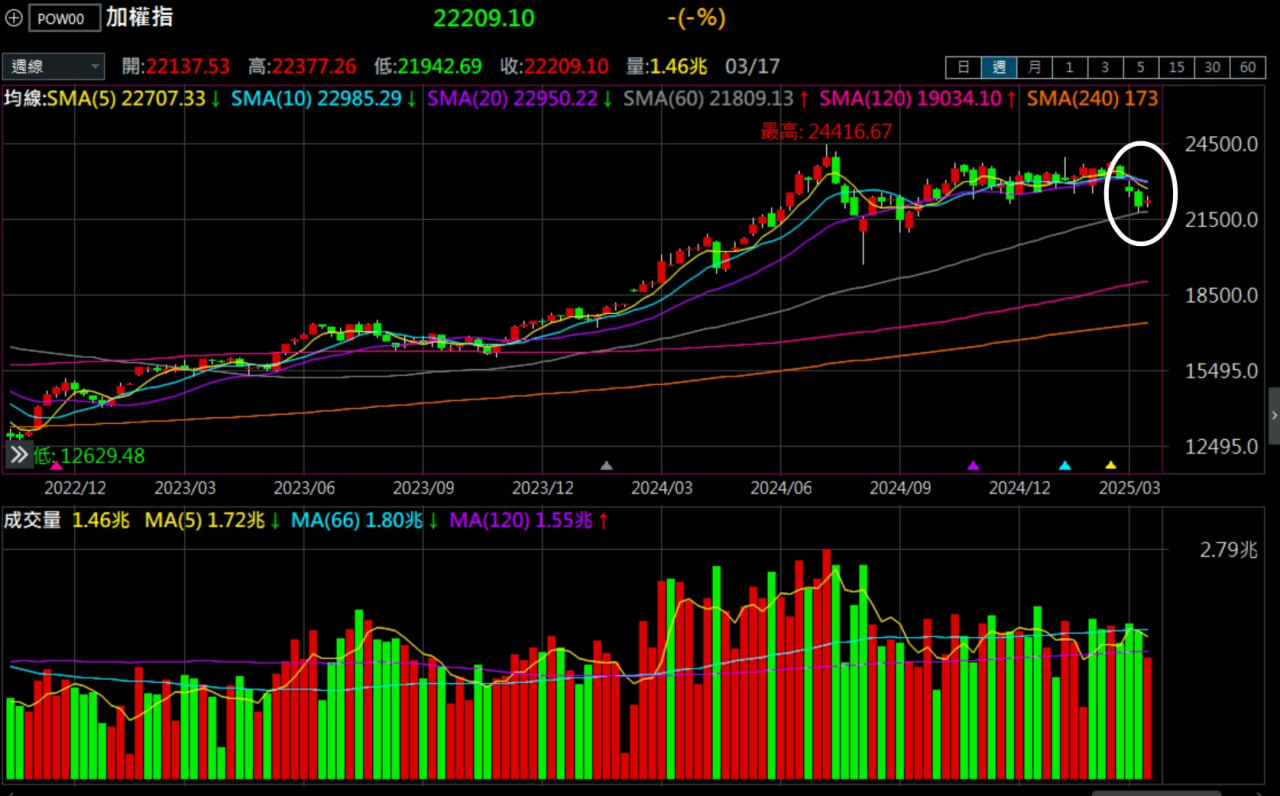Expand the double-chevron panel at chart bottom-left

click(19, 456)
